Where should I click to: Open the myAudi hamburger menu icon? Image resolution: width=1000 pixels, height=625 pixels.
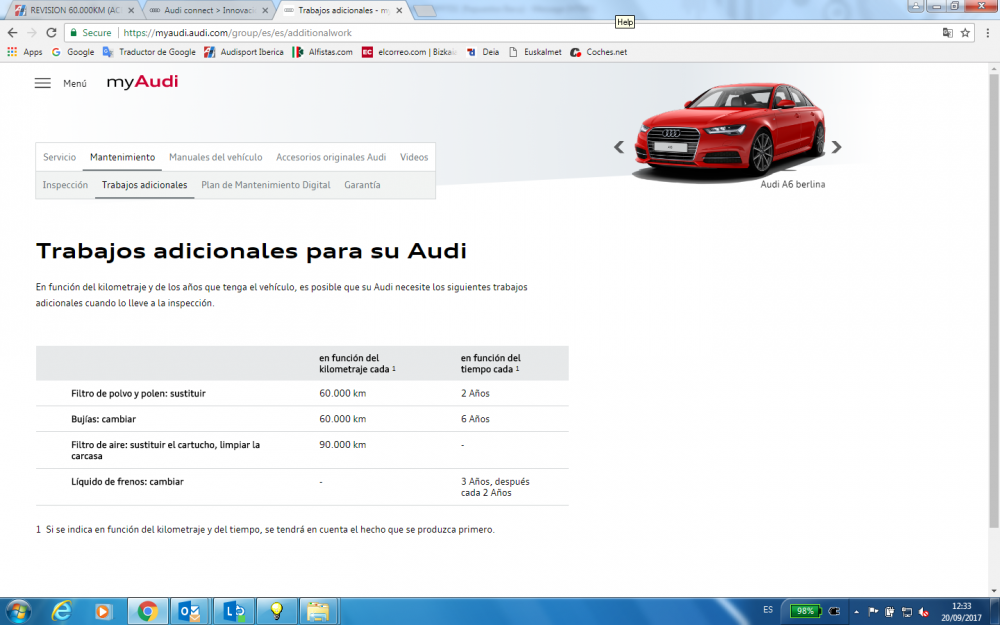(43, 83)
